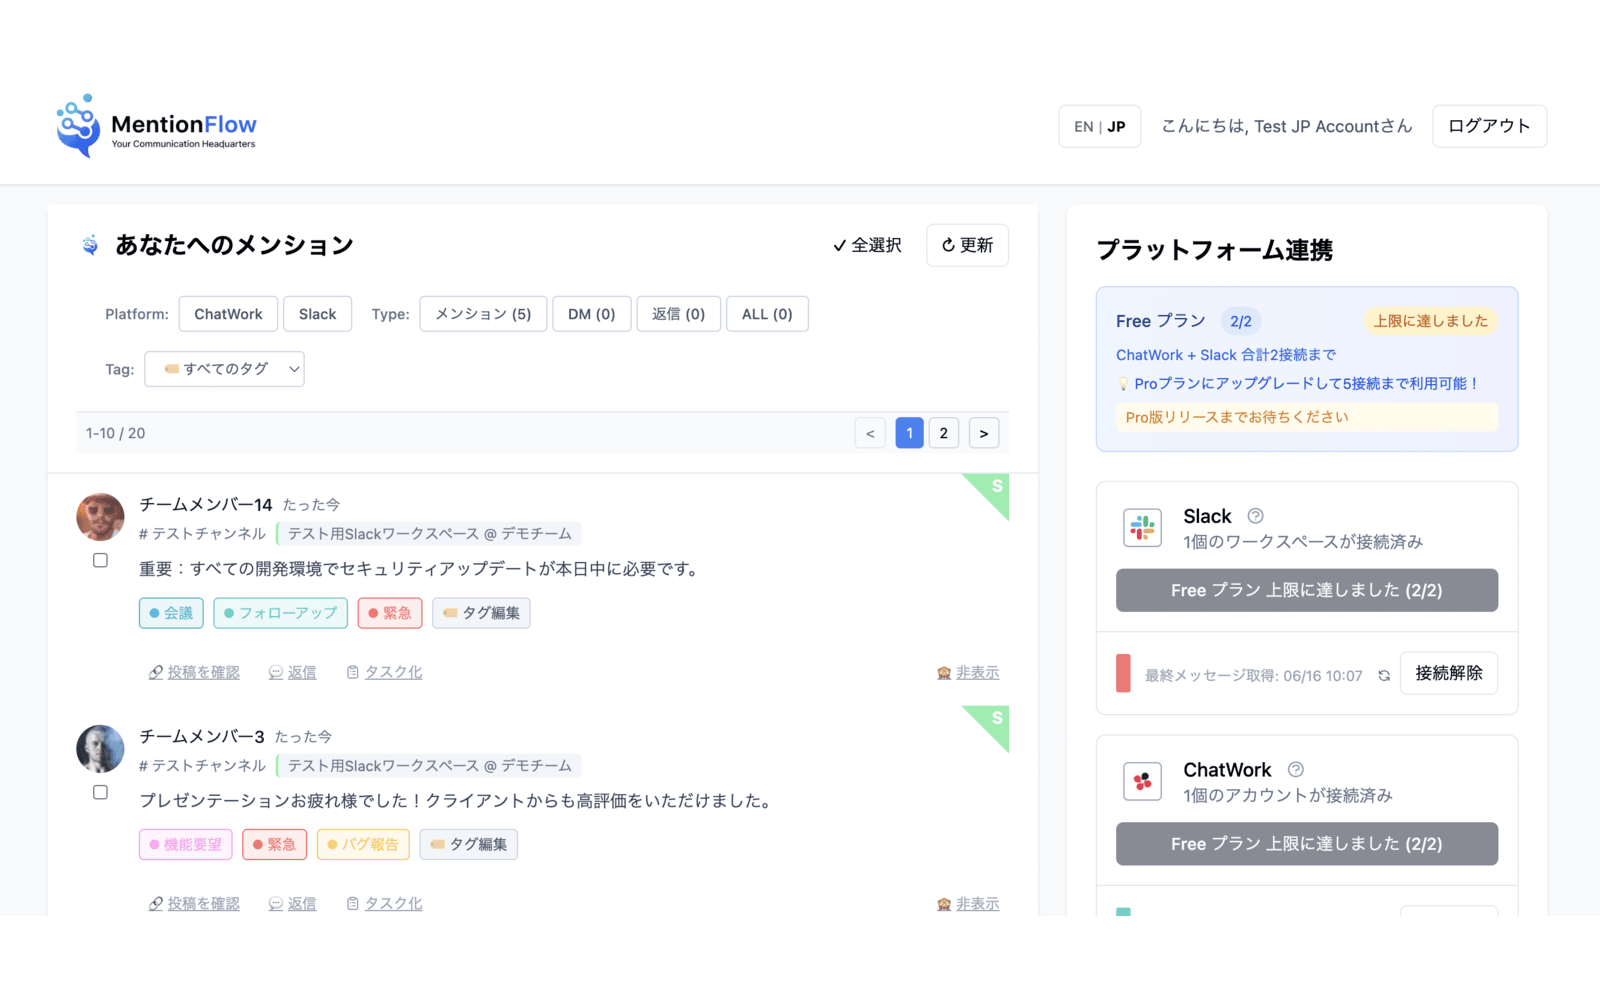Viewport: 1600px width, 1000px height.
Task: Tick checkbox for チームメンバー3 mention
Action: tap(100, 793)
